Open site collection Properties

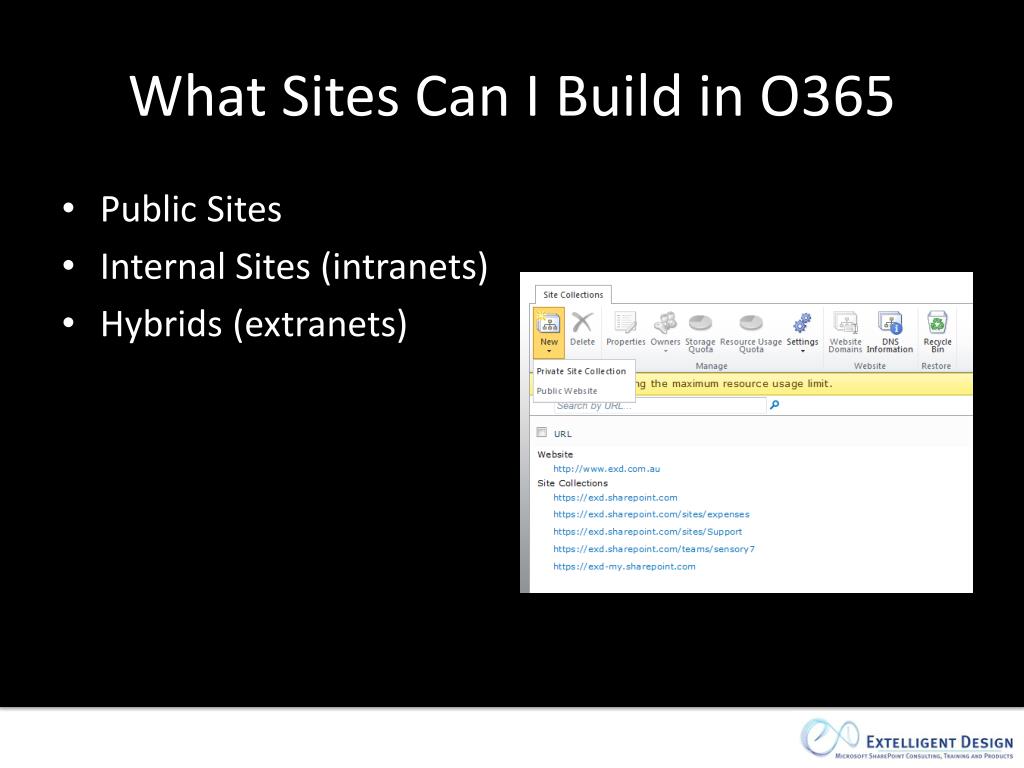click(x=626, y=330)
